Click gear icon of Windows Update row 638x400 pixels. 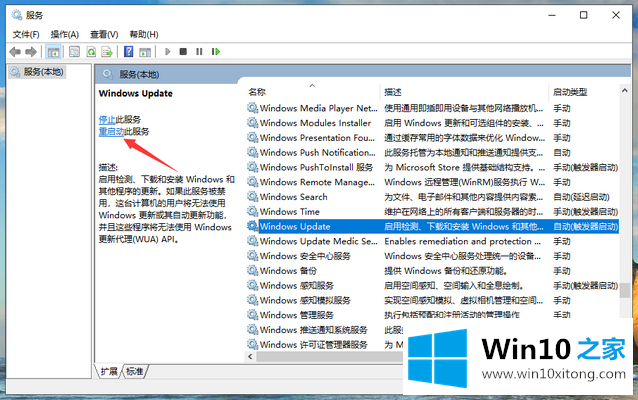[253, 226]
